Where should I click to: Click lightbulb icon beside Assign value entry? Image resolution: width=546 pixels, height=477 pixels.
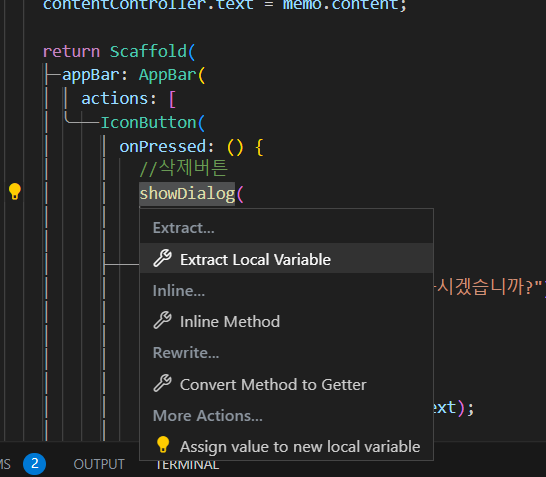click(x=163, y=445)
